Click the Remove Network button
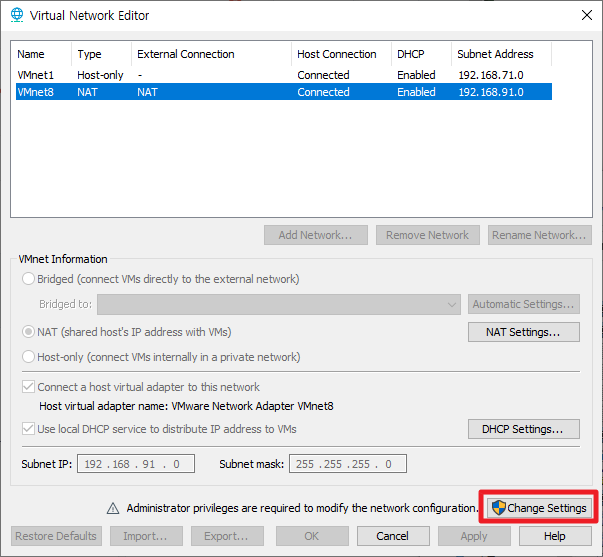 click(x=428, y=235)
